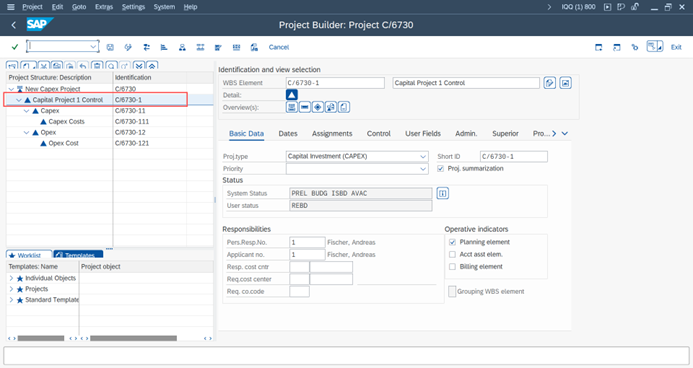Click the Detail WBS triangle icon

pyautogui.click(x=292, y=95)
